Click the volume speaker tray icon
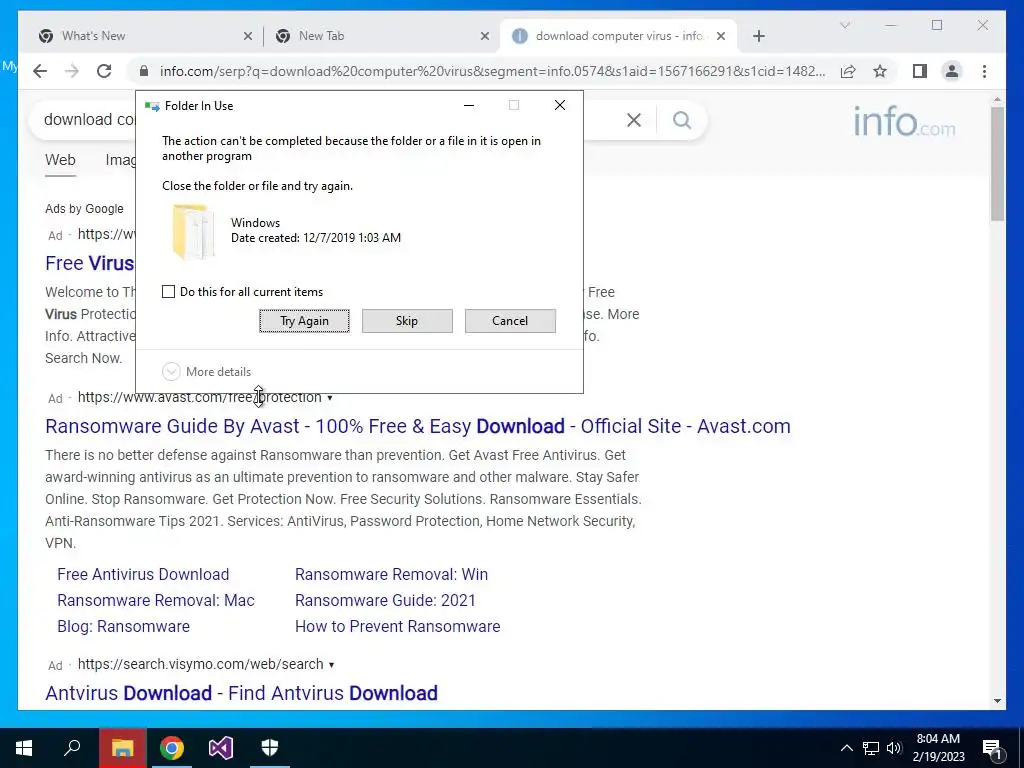The image size is (1024, 768). [894, 748]
